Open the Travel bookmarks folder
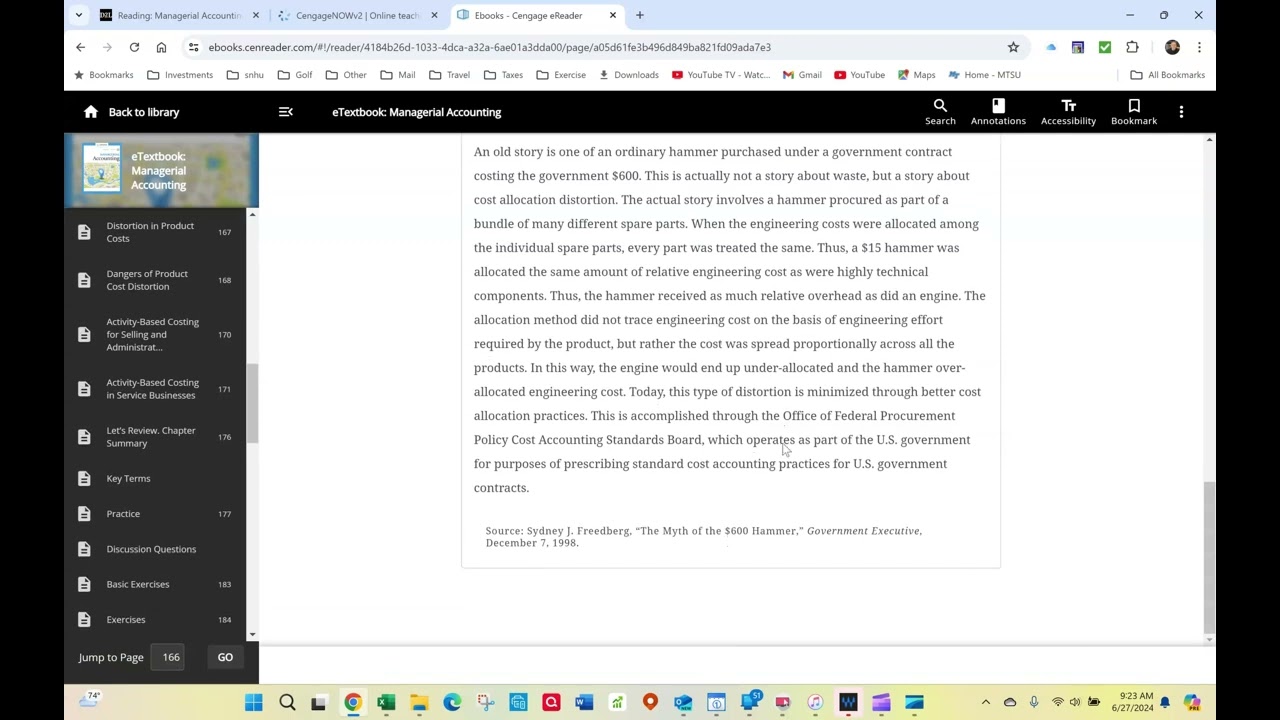 [449, 75]
